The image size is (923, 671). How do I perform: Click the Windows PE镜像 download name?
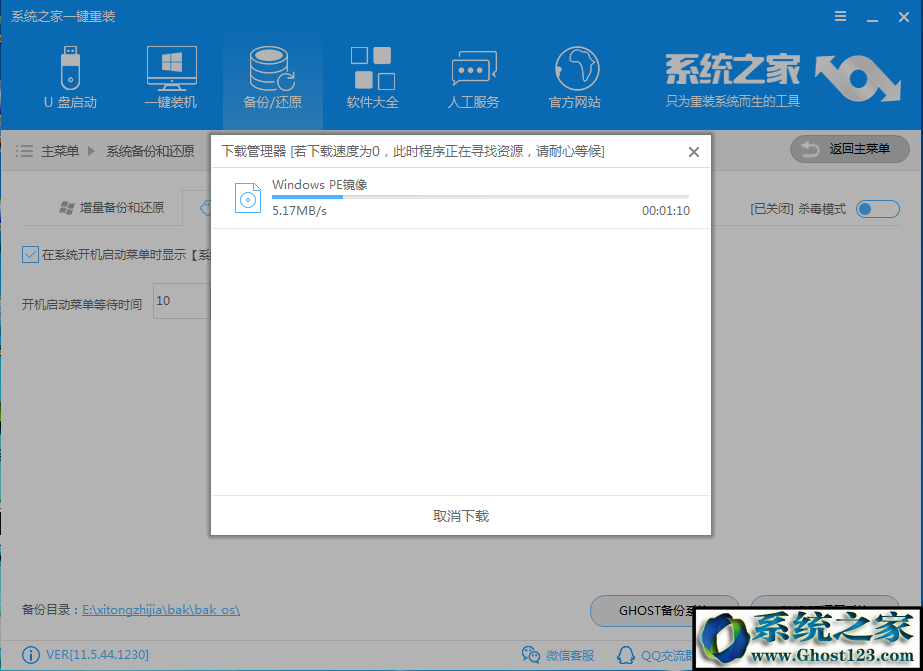(320, 185)
